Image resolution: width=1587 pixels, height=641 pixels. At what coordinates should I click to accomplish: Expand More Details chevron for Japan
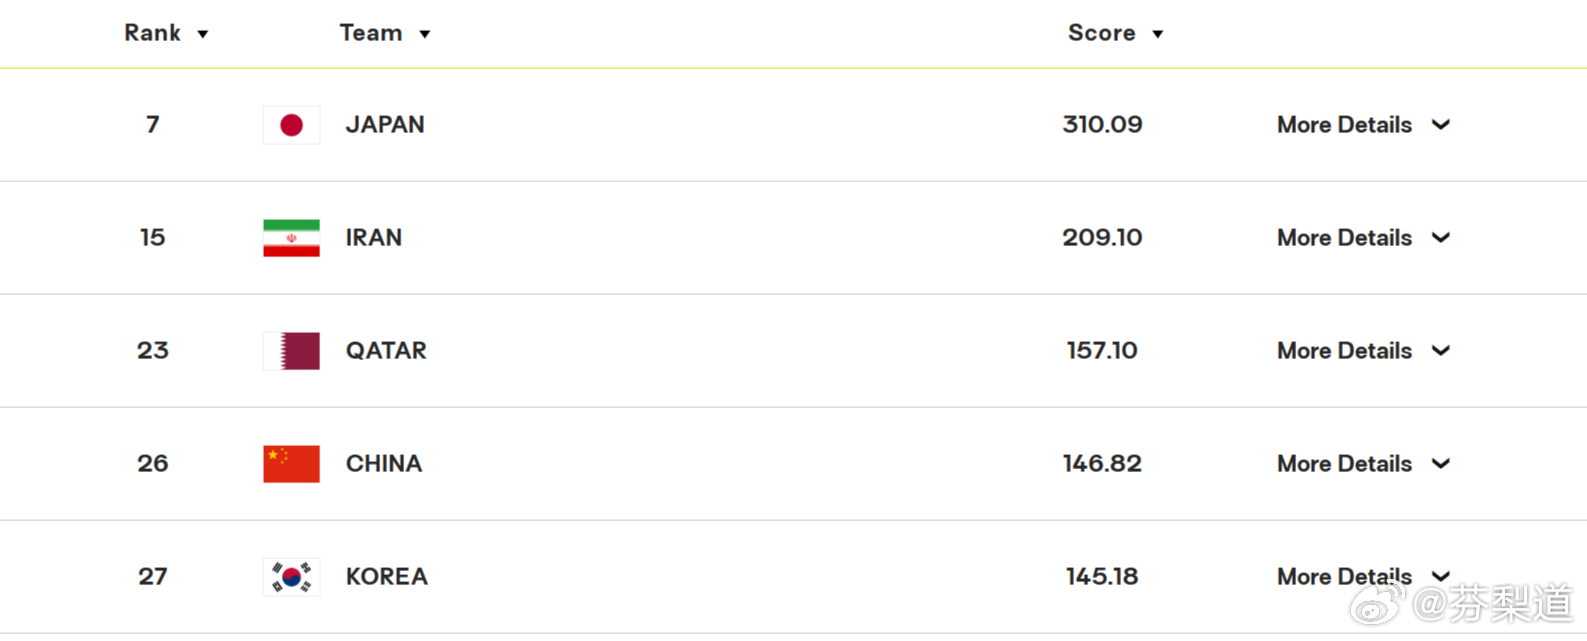1441,125
